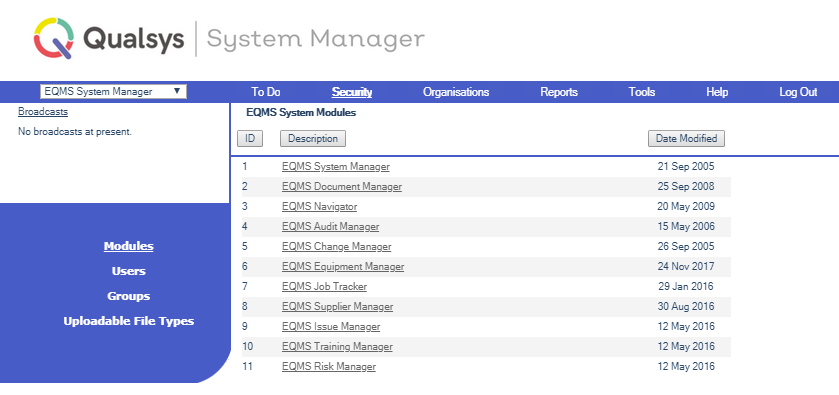Open the Tools menu
Screen dimensions: 839x395
coord(642,92)
